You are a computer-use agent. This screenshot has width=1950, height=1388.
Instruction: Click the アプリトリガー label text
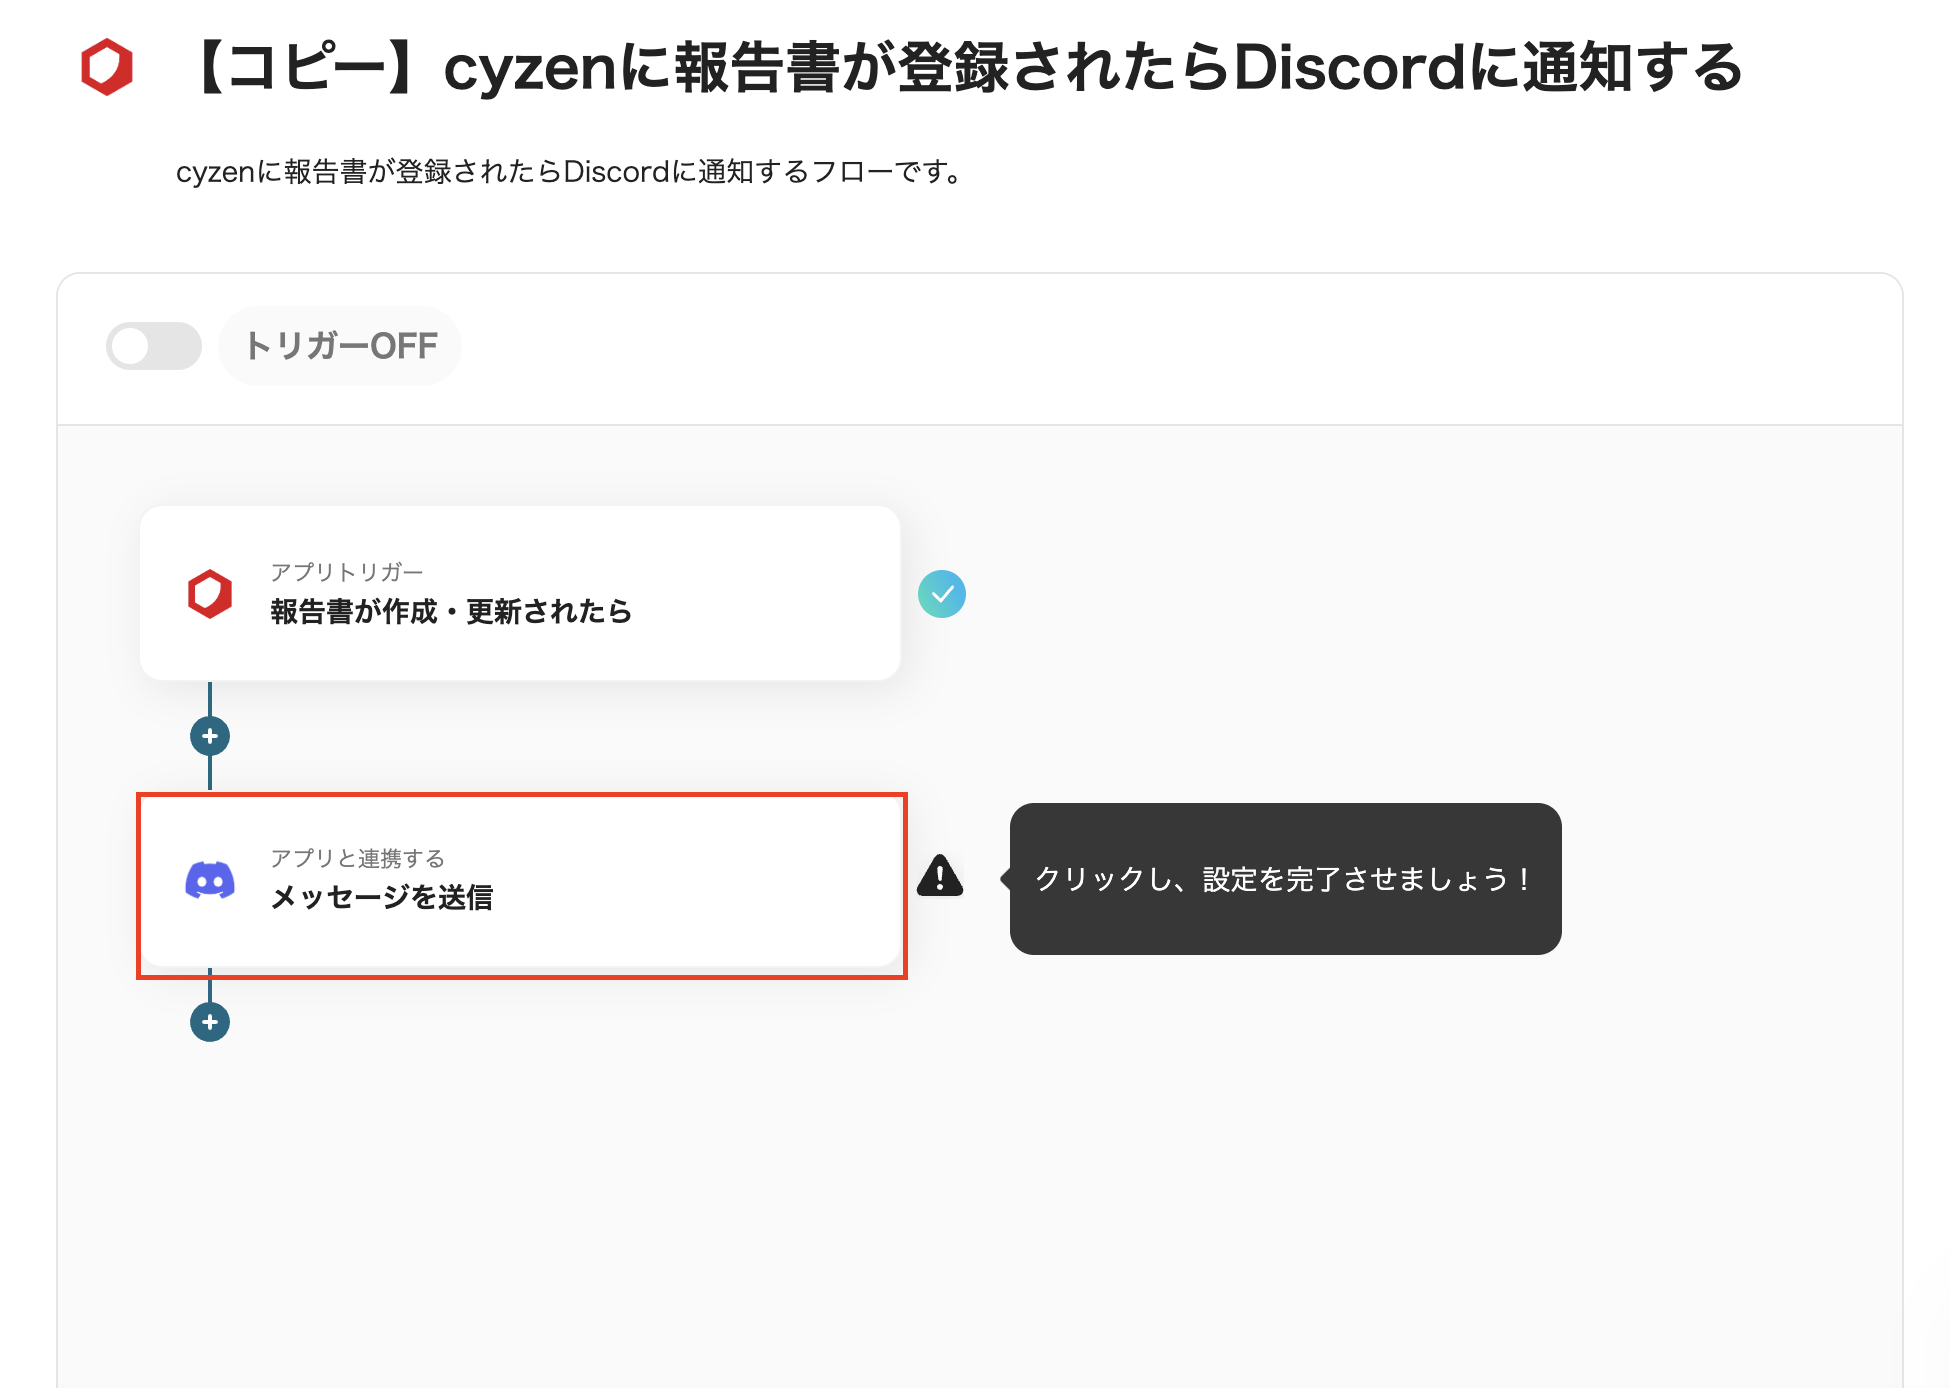click(x=347, y=572)
